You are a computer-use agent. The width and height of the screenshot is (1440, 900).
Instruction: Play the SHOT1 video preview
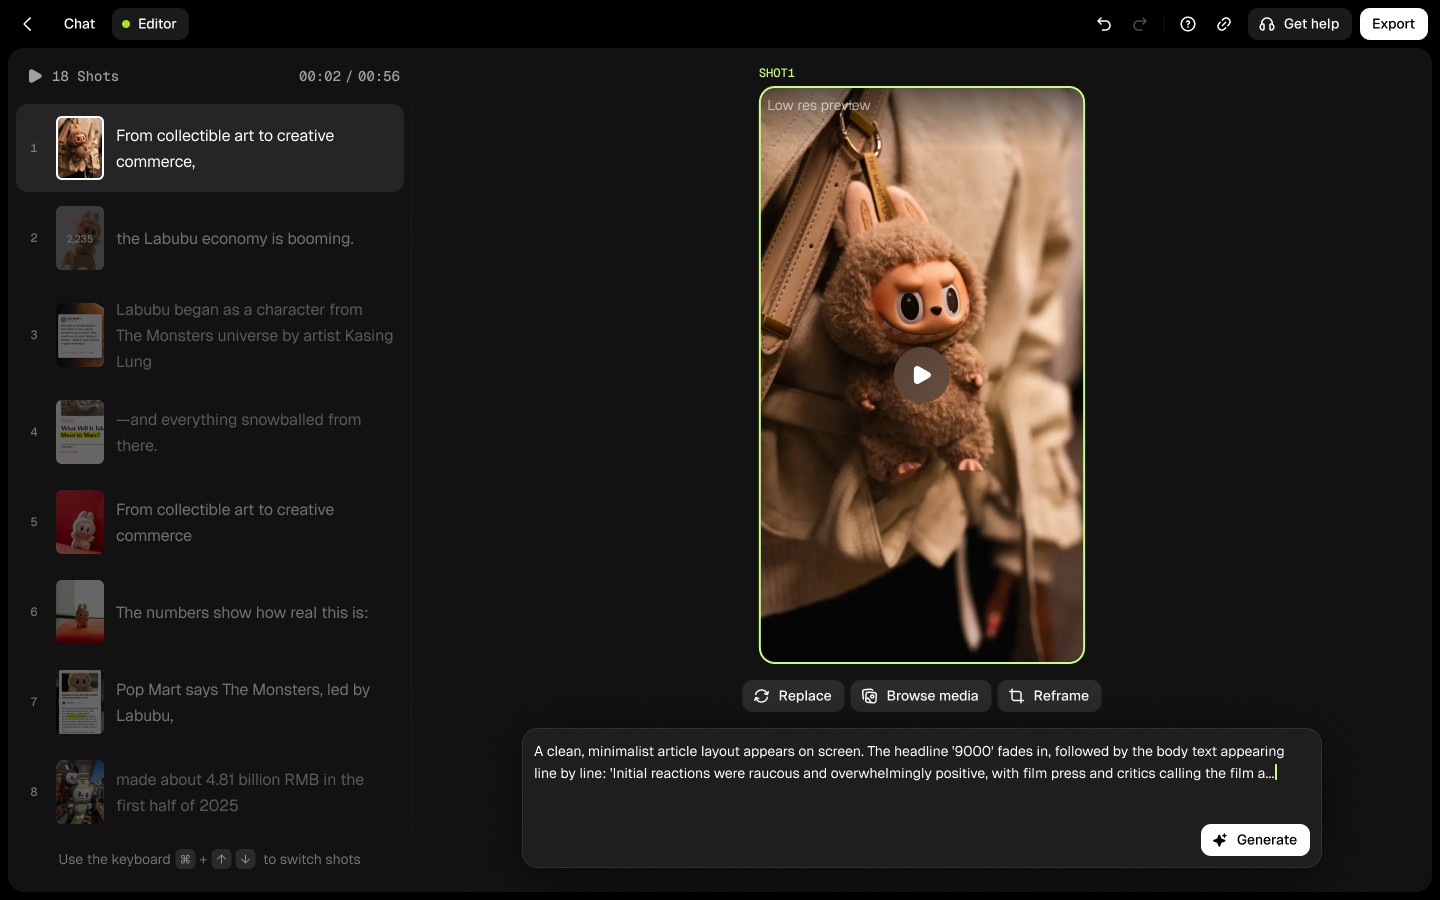point(921,375)
